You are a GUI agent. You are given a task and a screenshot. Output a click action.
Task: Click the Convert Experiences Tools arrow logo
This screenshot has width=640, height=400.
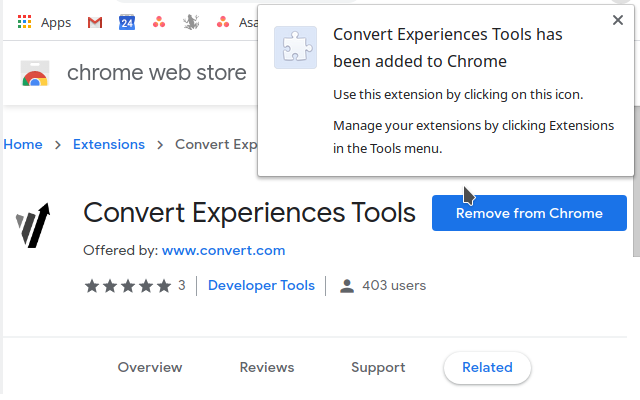[x=33, y=225]
